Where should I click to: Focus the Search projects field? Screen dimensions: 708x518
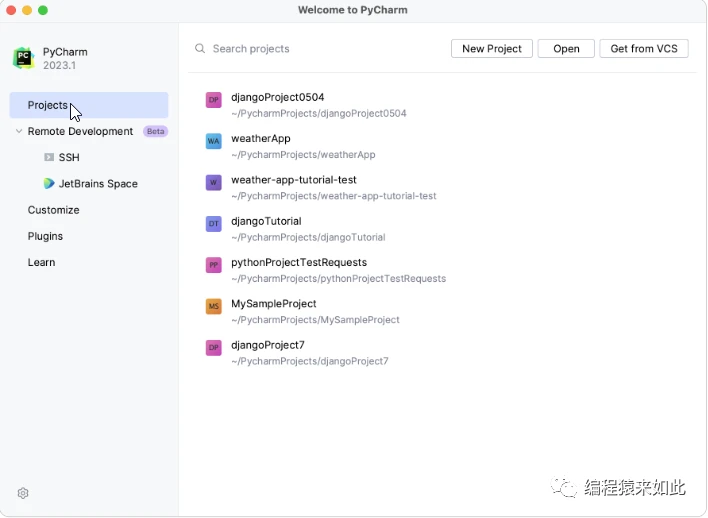pyautogui.click(x=320, y=49)
